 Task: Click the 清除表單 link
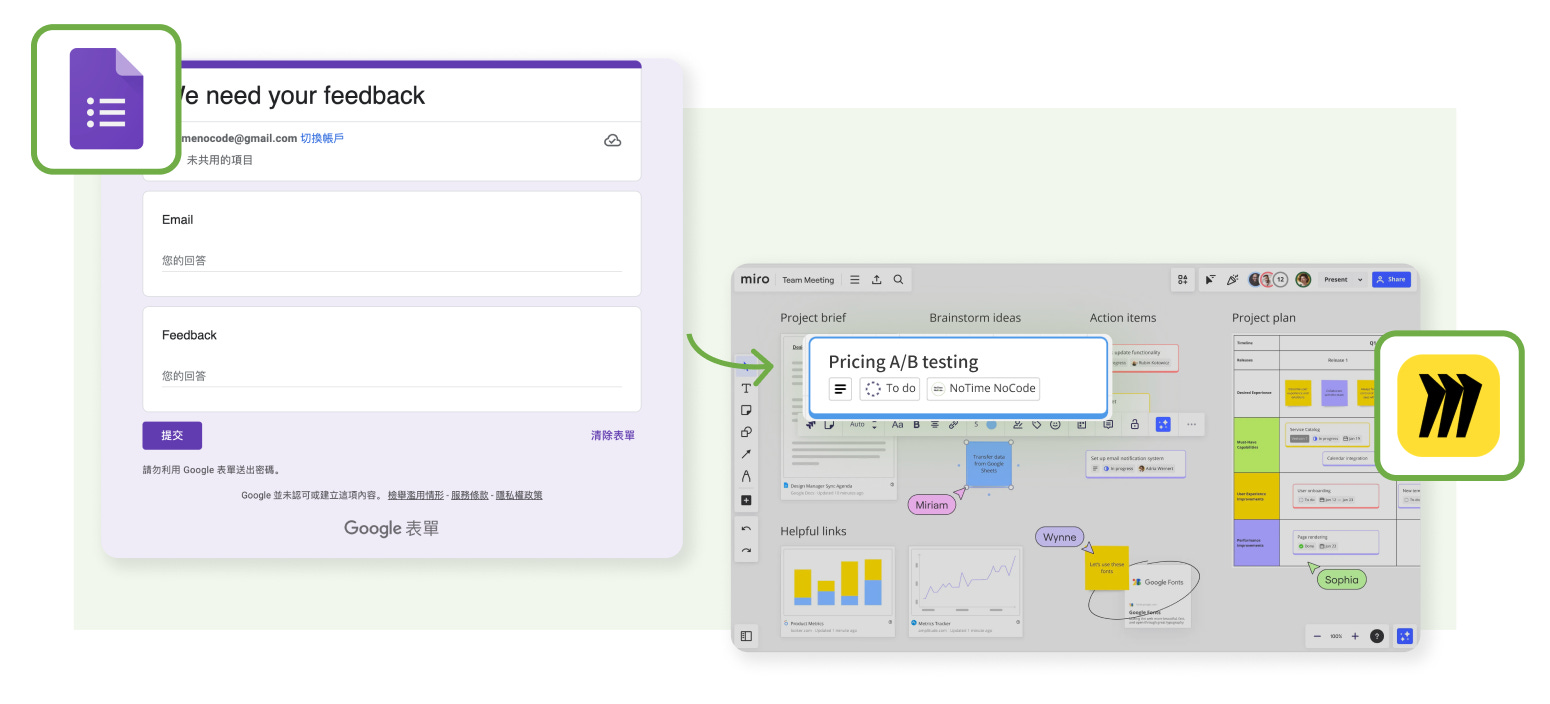tap(612, 436)
